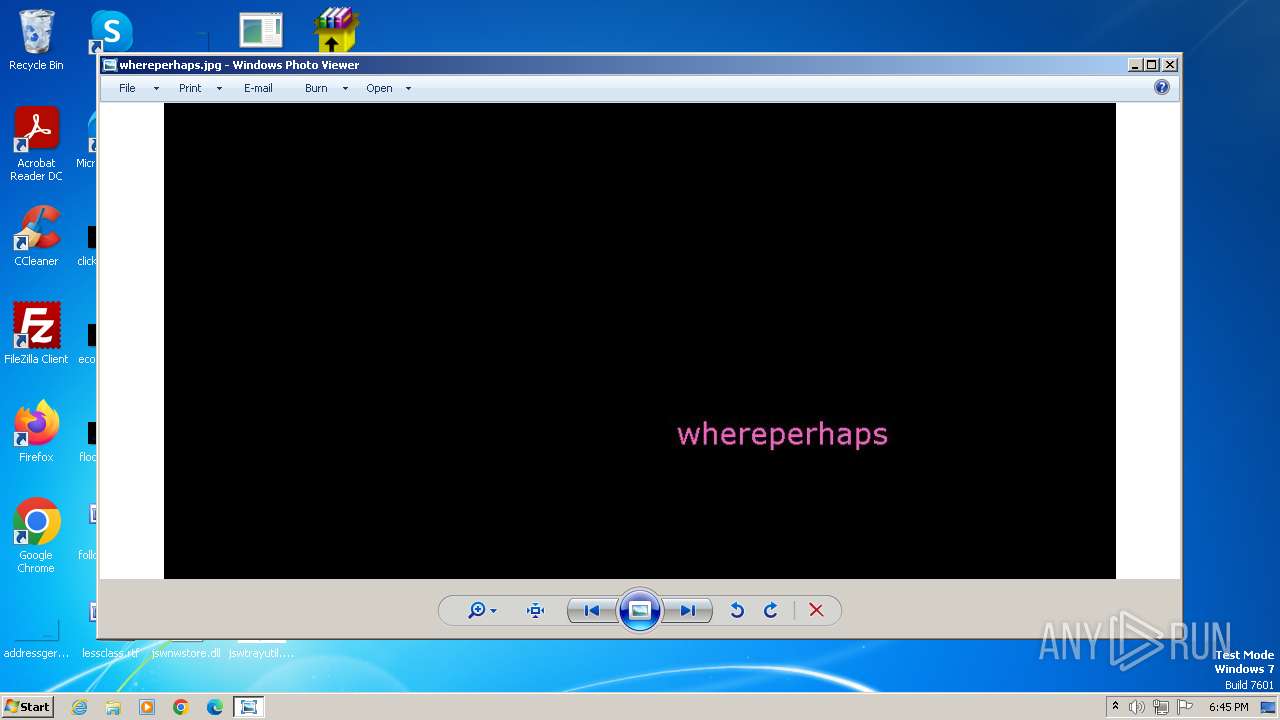This screenshot has width=1280, height=720.
Task: Delete the current image with red X
Action: tap(816, 610)
